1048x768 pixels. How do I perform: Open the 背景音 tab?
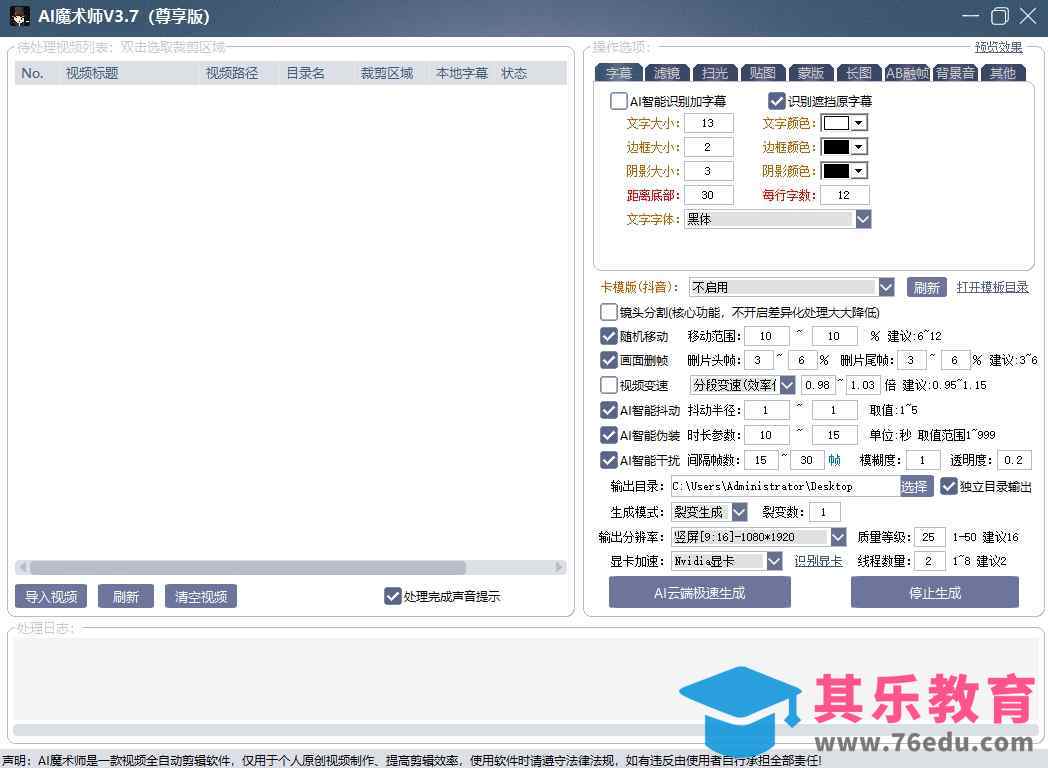click(x=955, y=73)
